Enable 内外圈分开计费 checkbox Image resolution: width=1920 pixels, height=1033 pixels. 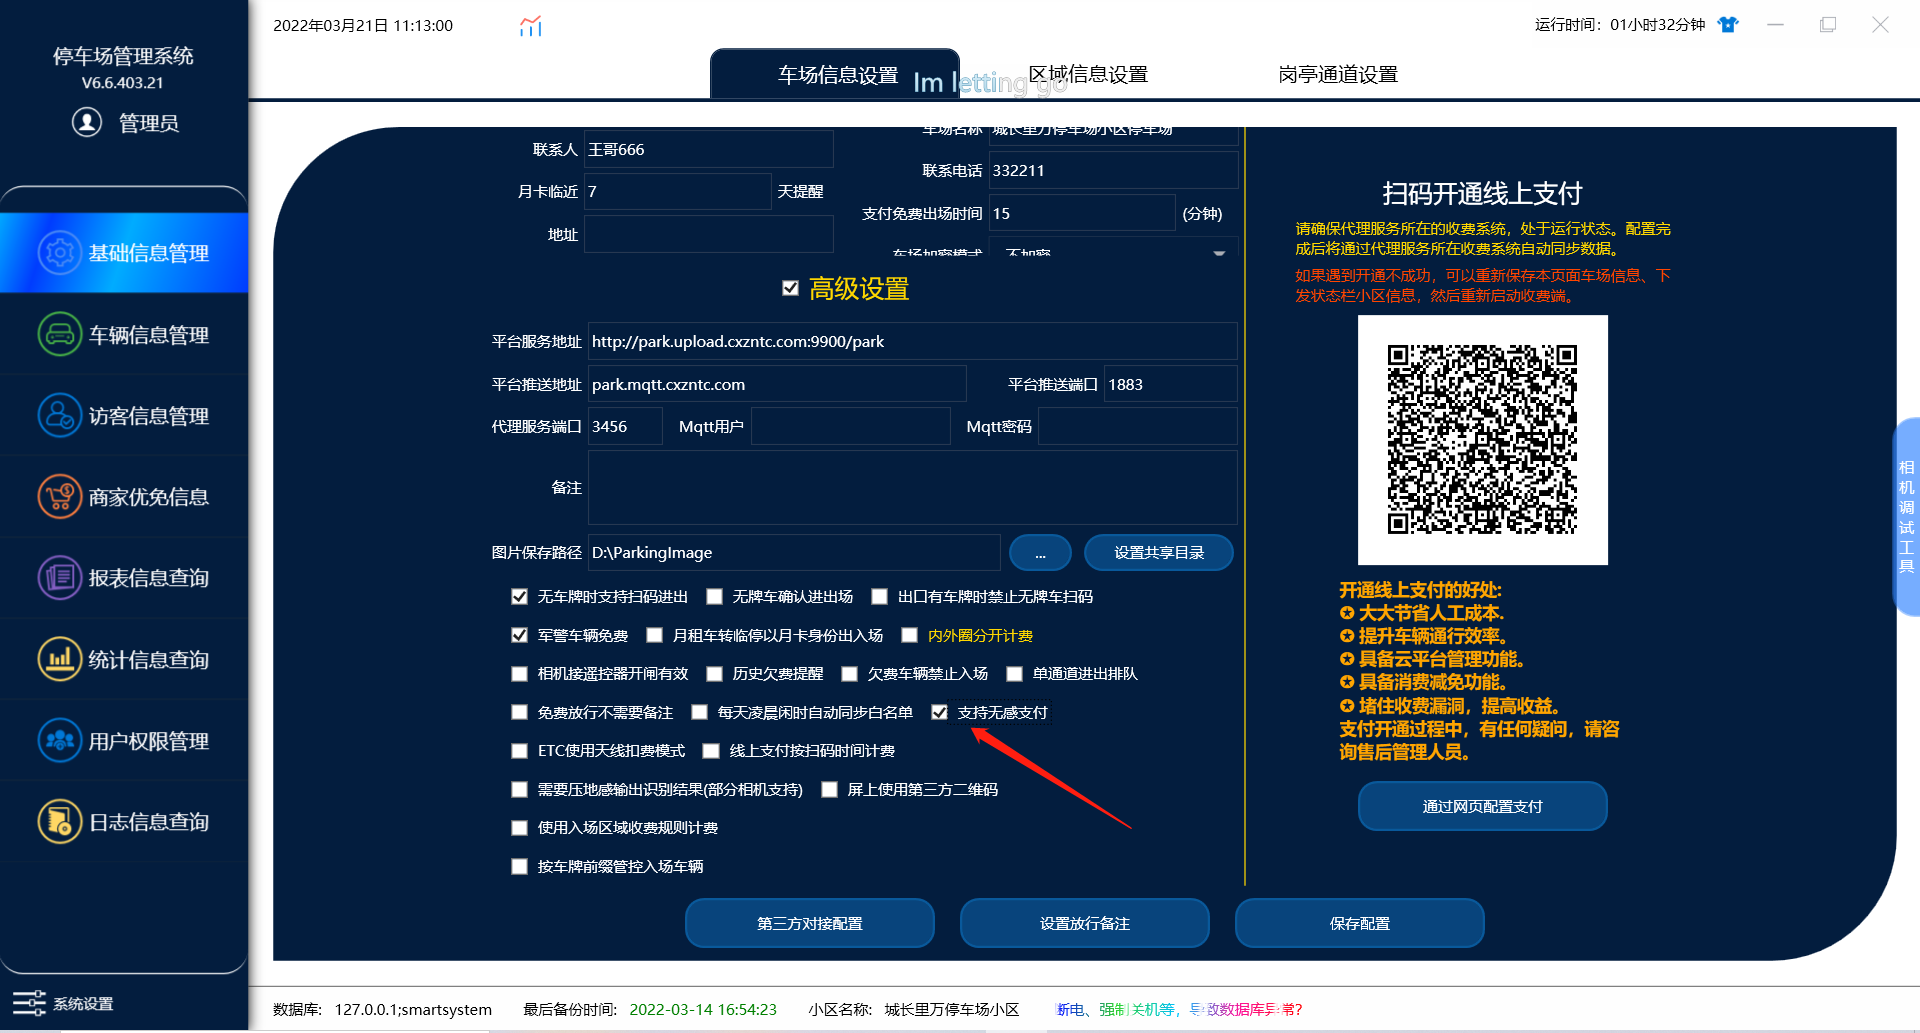(909, 635)
